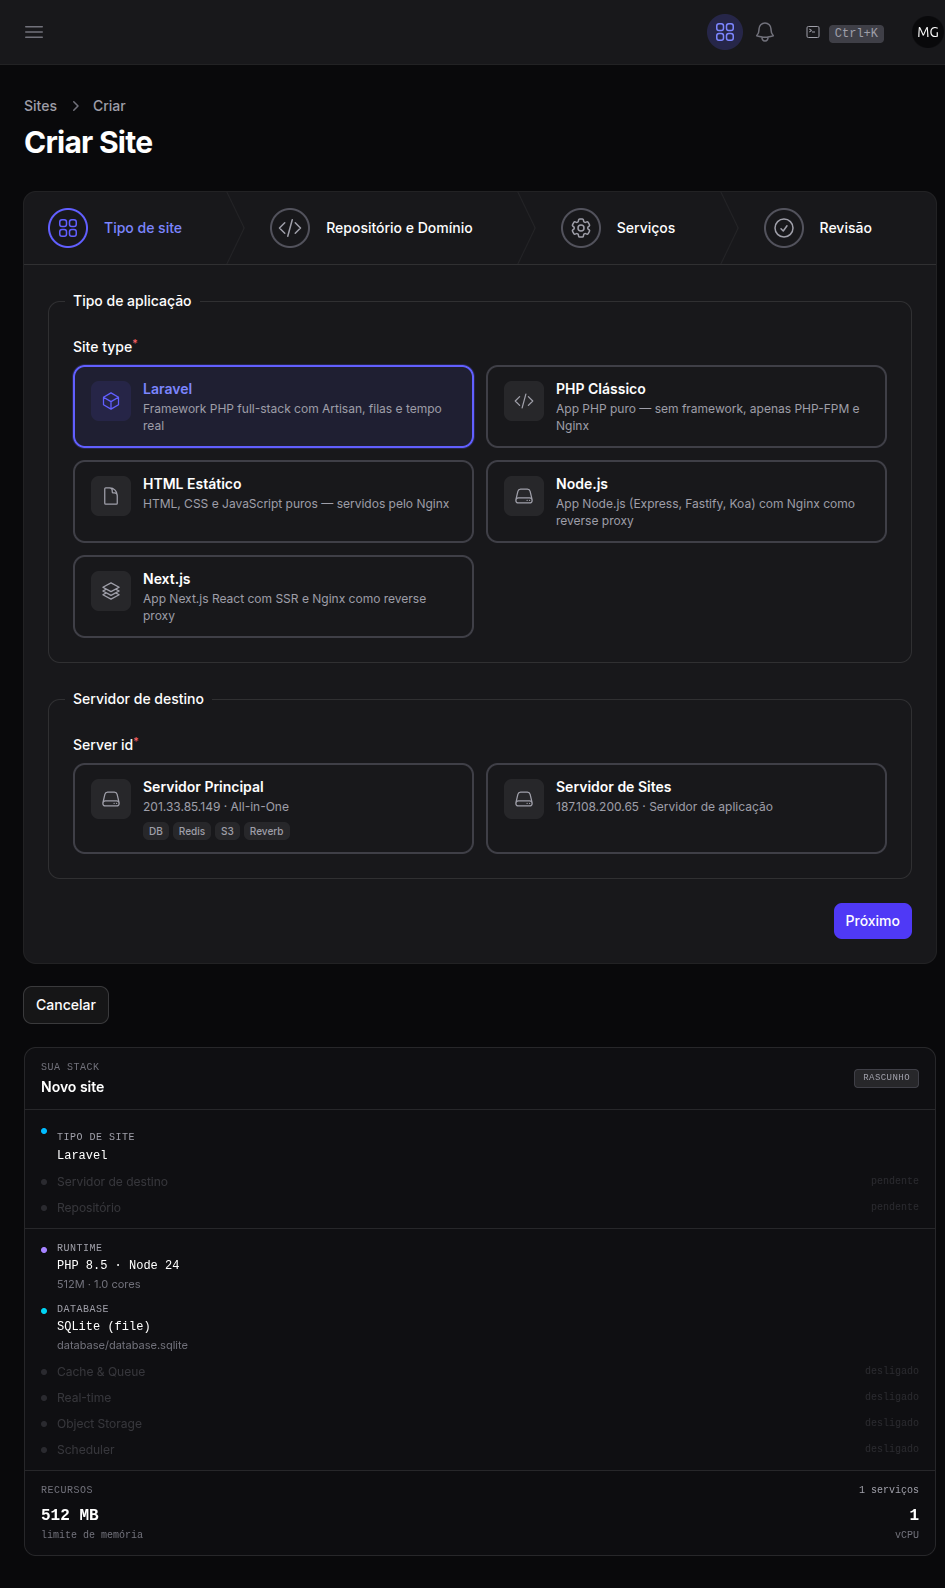Choose Servidor Principal as target server
This screenshot has width=945, height=1588.
pos(273,808)
